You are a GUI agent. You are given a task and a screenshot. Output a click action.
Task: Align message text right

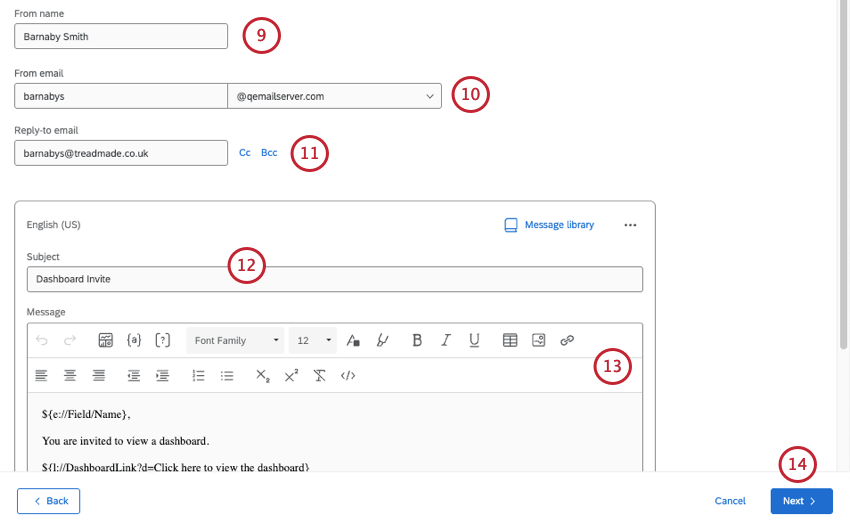[x=99, y=376]
